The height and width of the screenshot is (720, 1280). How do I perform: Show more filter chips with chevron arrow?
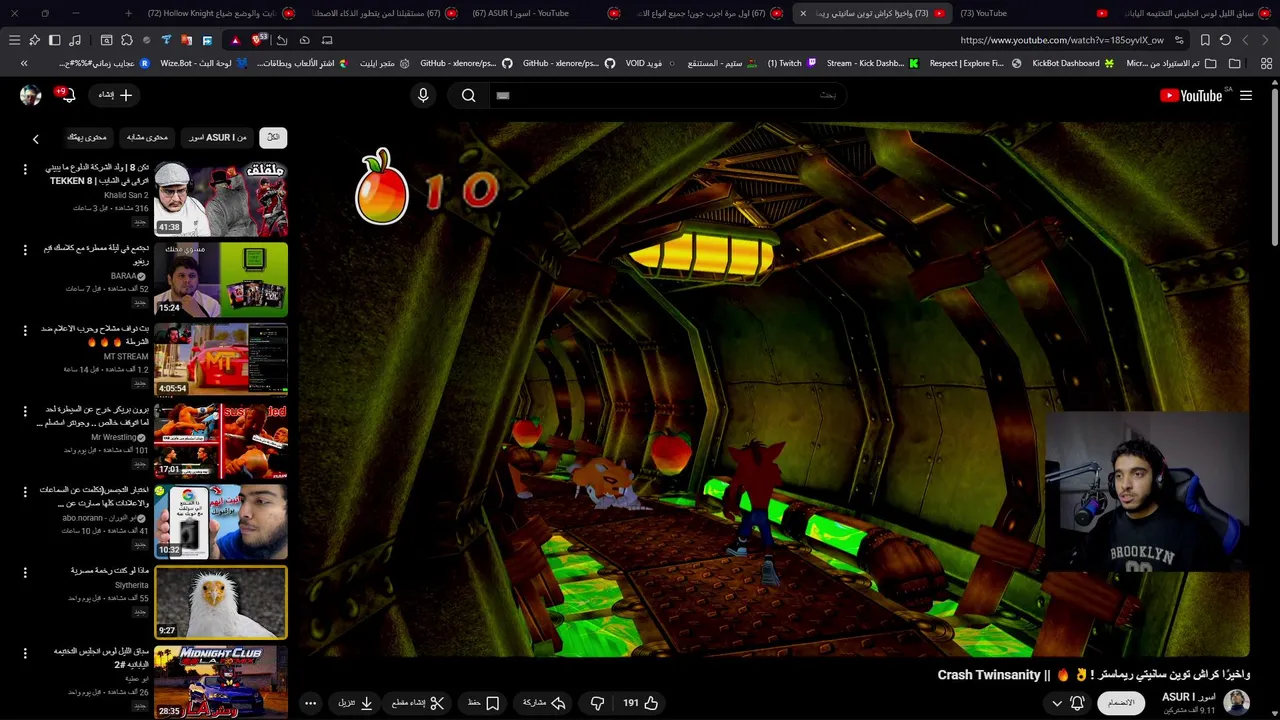36,139
